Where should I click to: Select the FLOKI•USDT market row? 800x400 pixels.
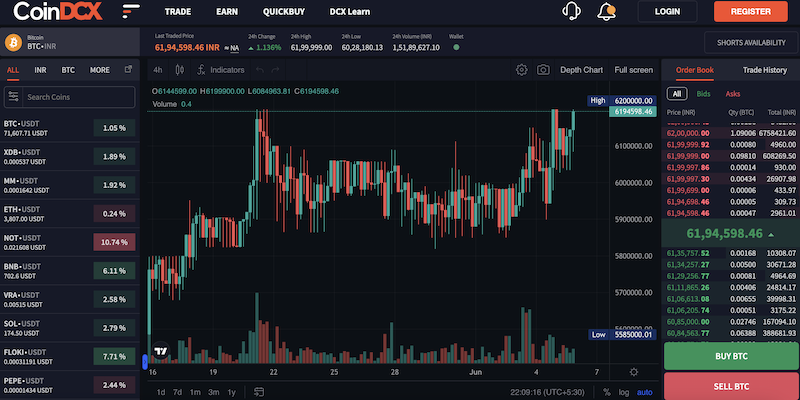coord(69,357)
